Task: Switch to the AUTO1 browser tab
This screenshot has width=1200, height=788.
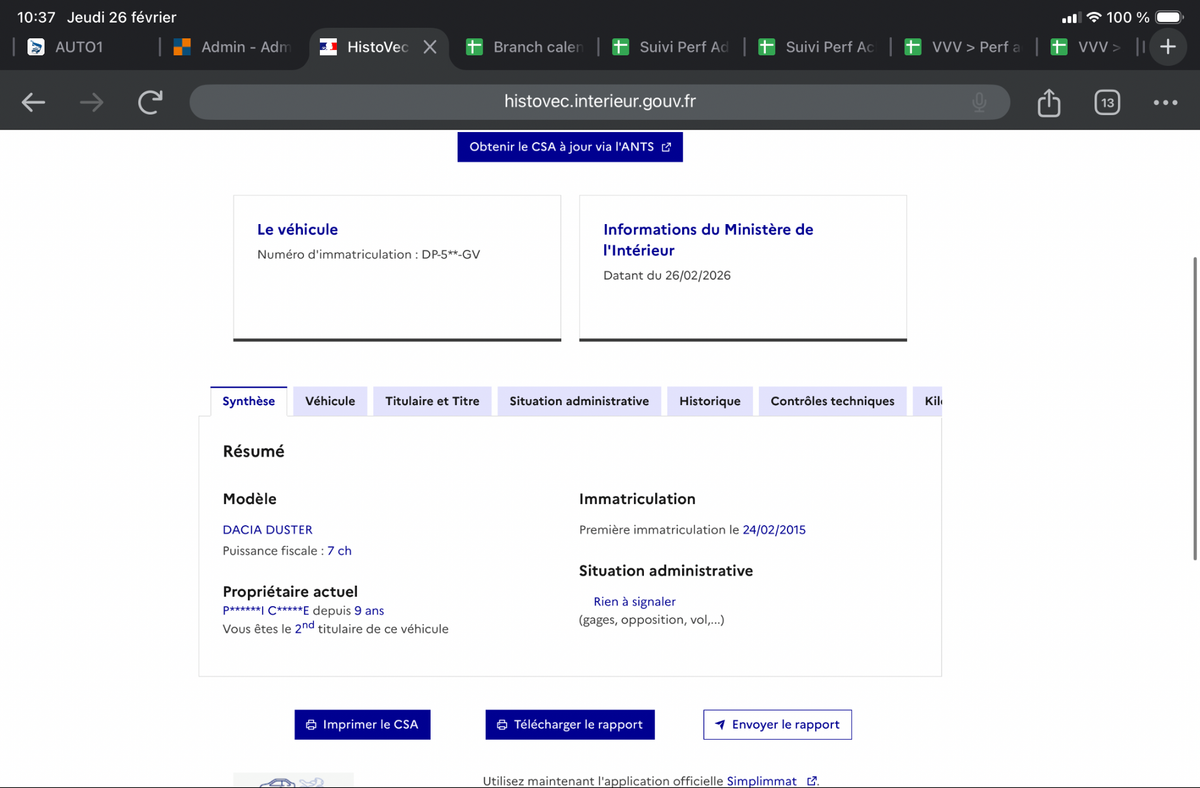Action: [80, 47]
